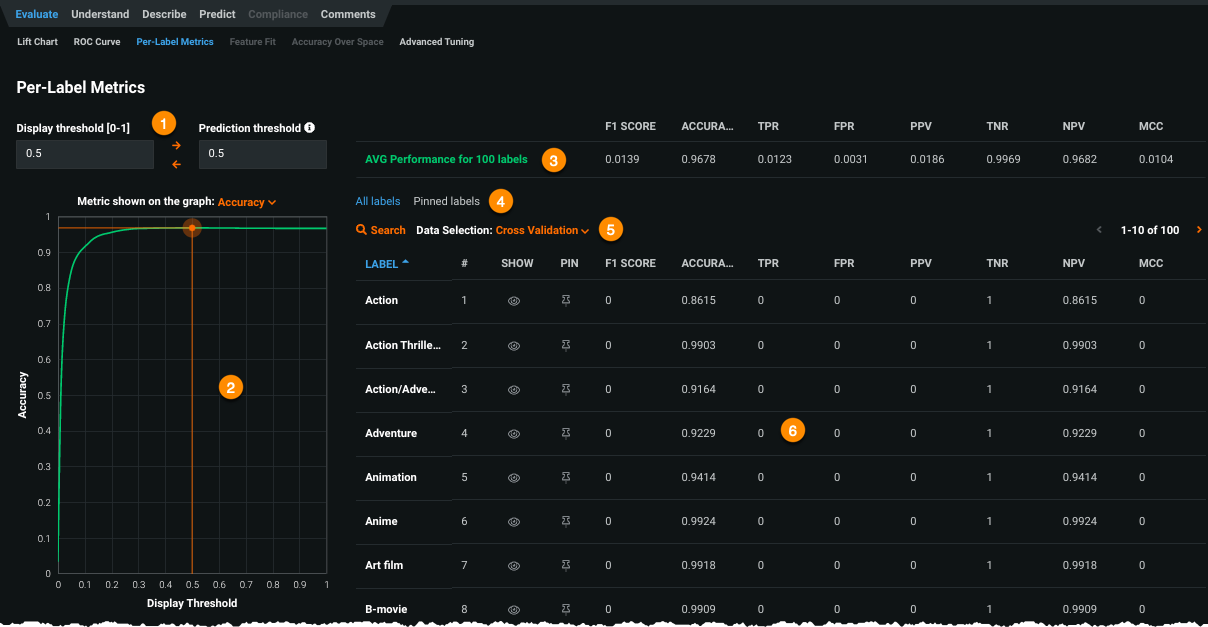Pin the Action label row
Screen dimensions: 1208x627
point(566,301)
